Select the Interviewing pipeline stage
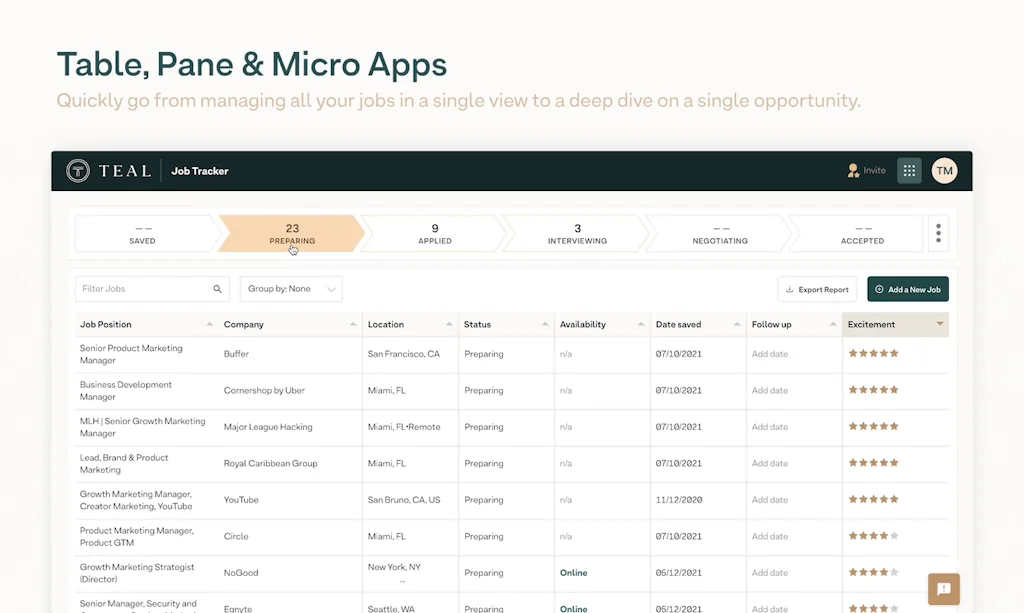This screenshot has width=1024, height=613. 577,233
